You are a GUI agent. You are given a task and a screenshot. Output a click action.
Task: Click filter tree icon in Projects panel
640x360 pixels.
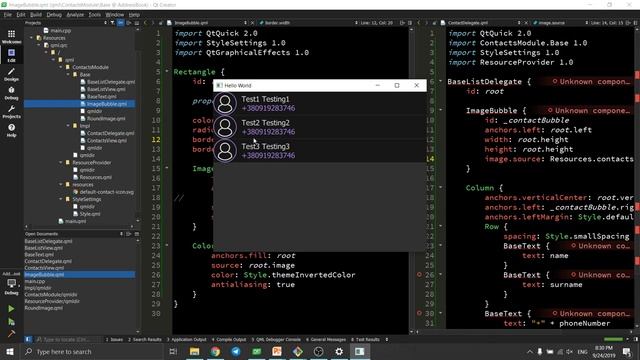pyautogui.click(x=112, y=23)
